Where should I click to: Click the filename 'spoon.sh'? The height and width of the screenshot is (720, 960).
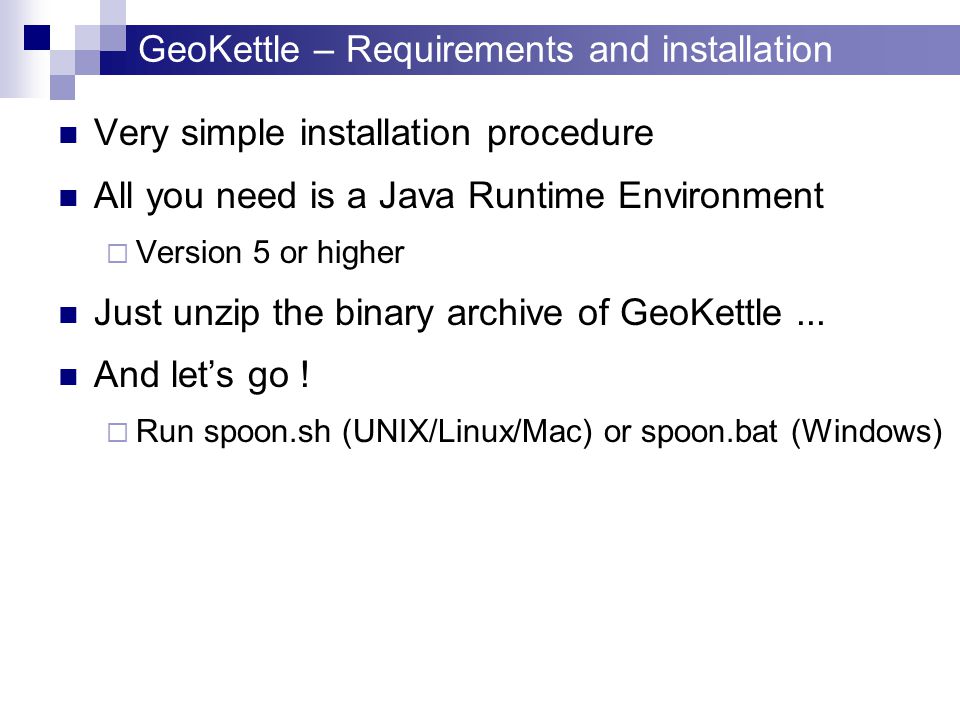click(267, 432)
